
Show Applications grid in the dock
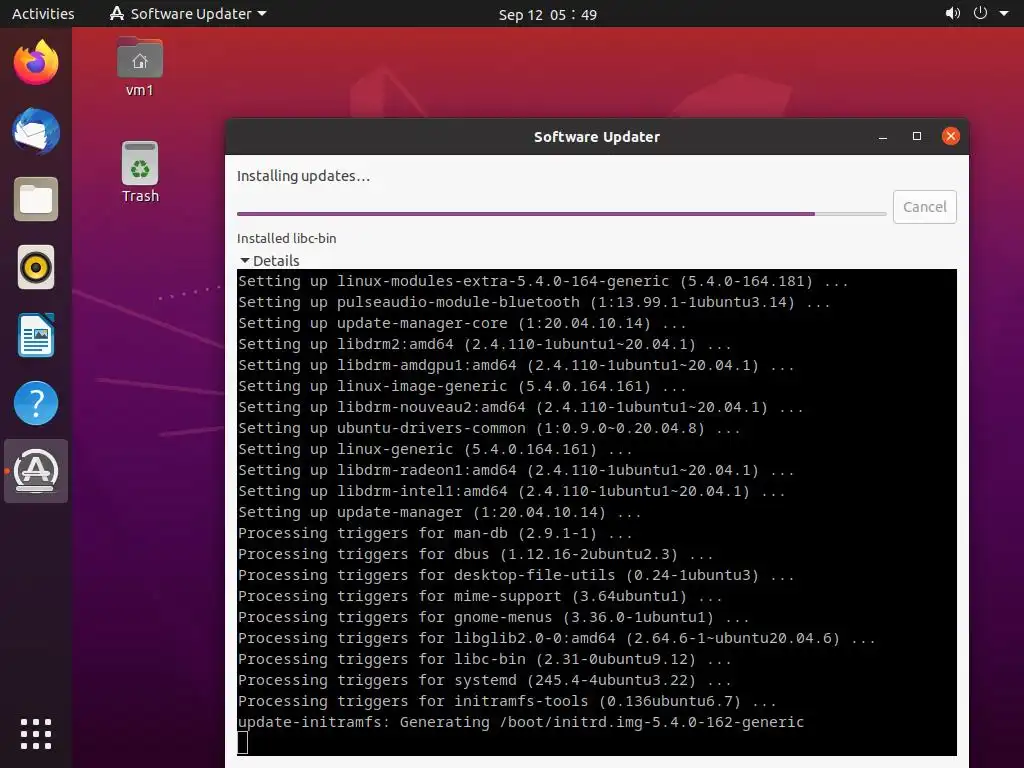click(x=36, y=734)
